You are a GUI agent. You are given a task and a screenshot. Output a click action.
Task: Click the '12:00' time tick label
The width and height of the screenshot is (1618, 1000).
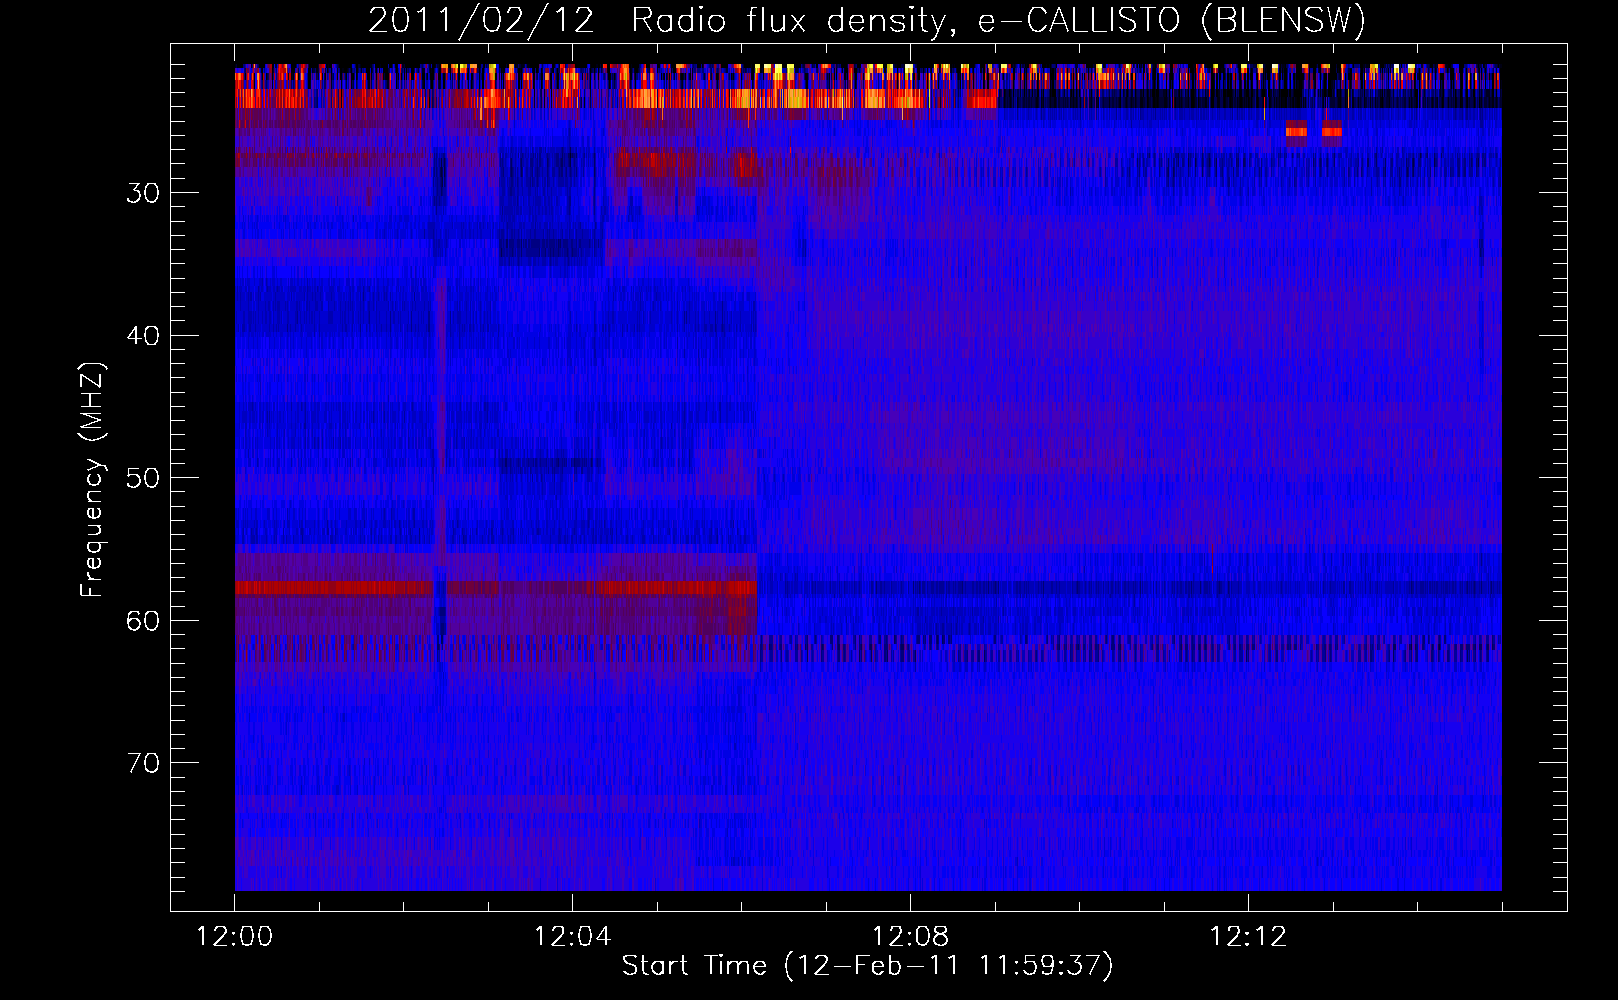[235, 937]
